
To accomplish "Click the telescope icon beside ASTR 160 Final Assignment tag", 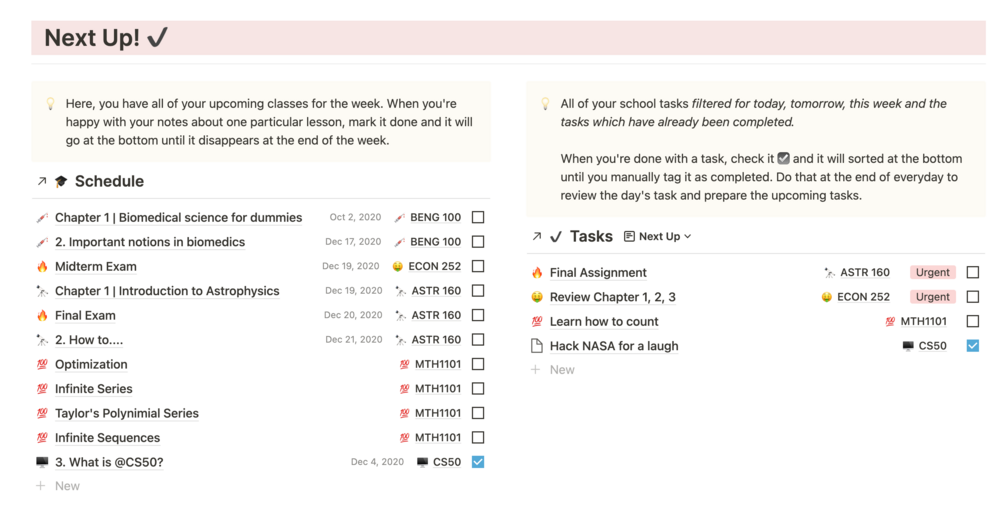I will point(829,272).
